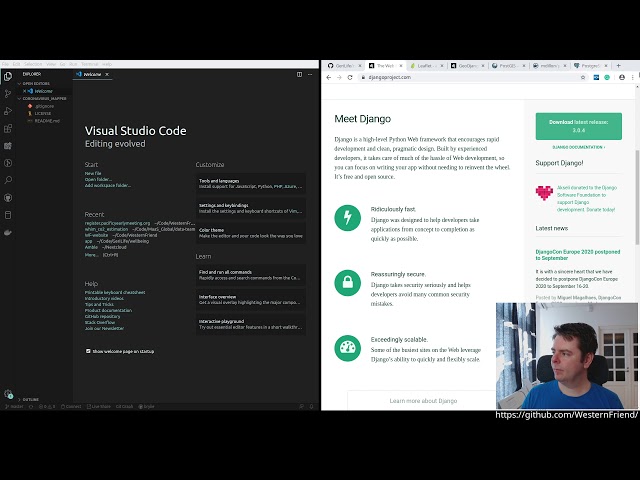Open the Source Control view in VS Code
The height and width of the screenshot is (480, 640).
click(x=8, y=94)
